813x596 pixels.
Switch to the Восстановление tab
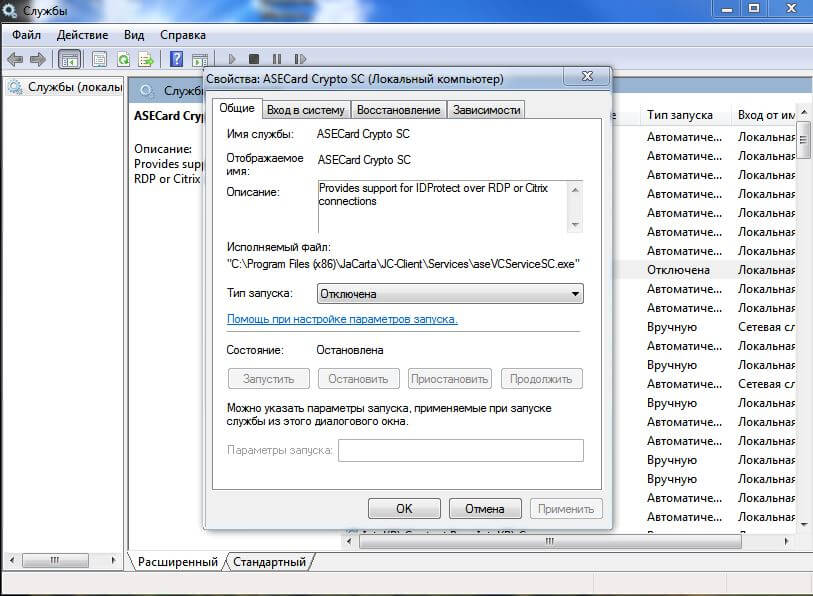pyautogui.click(x=398, y=110)
